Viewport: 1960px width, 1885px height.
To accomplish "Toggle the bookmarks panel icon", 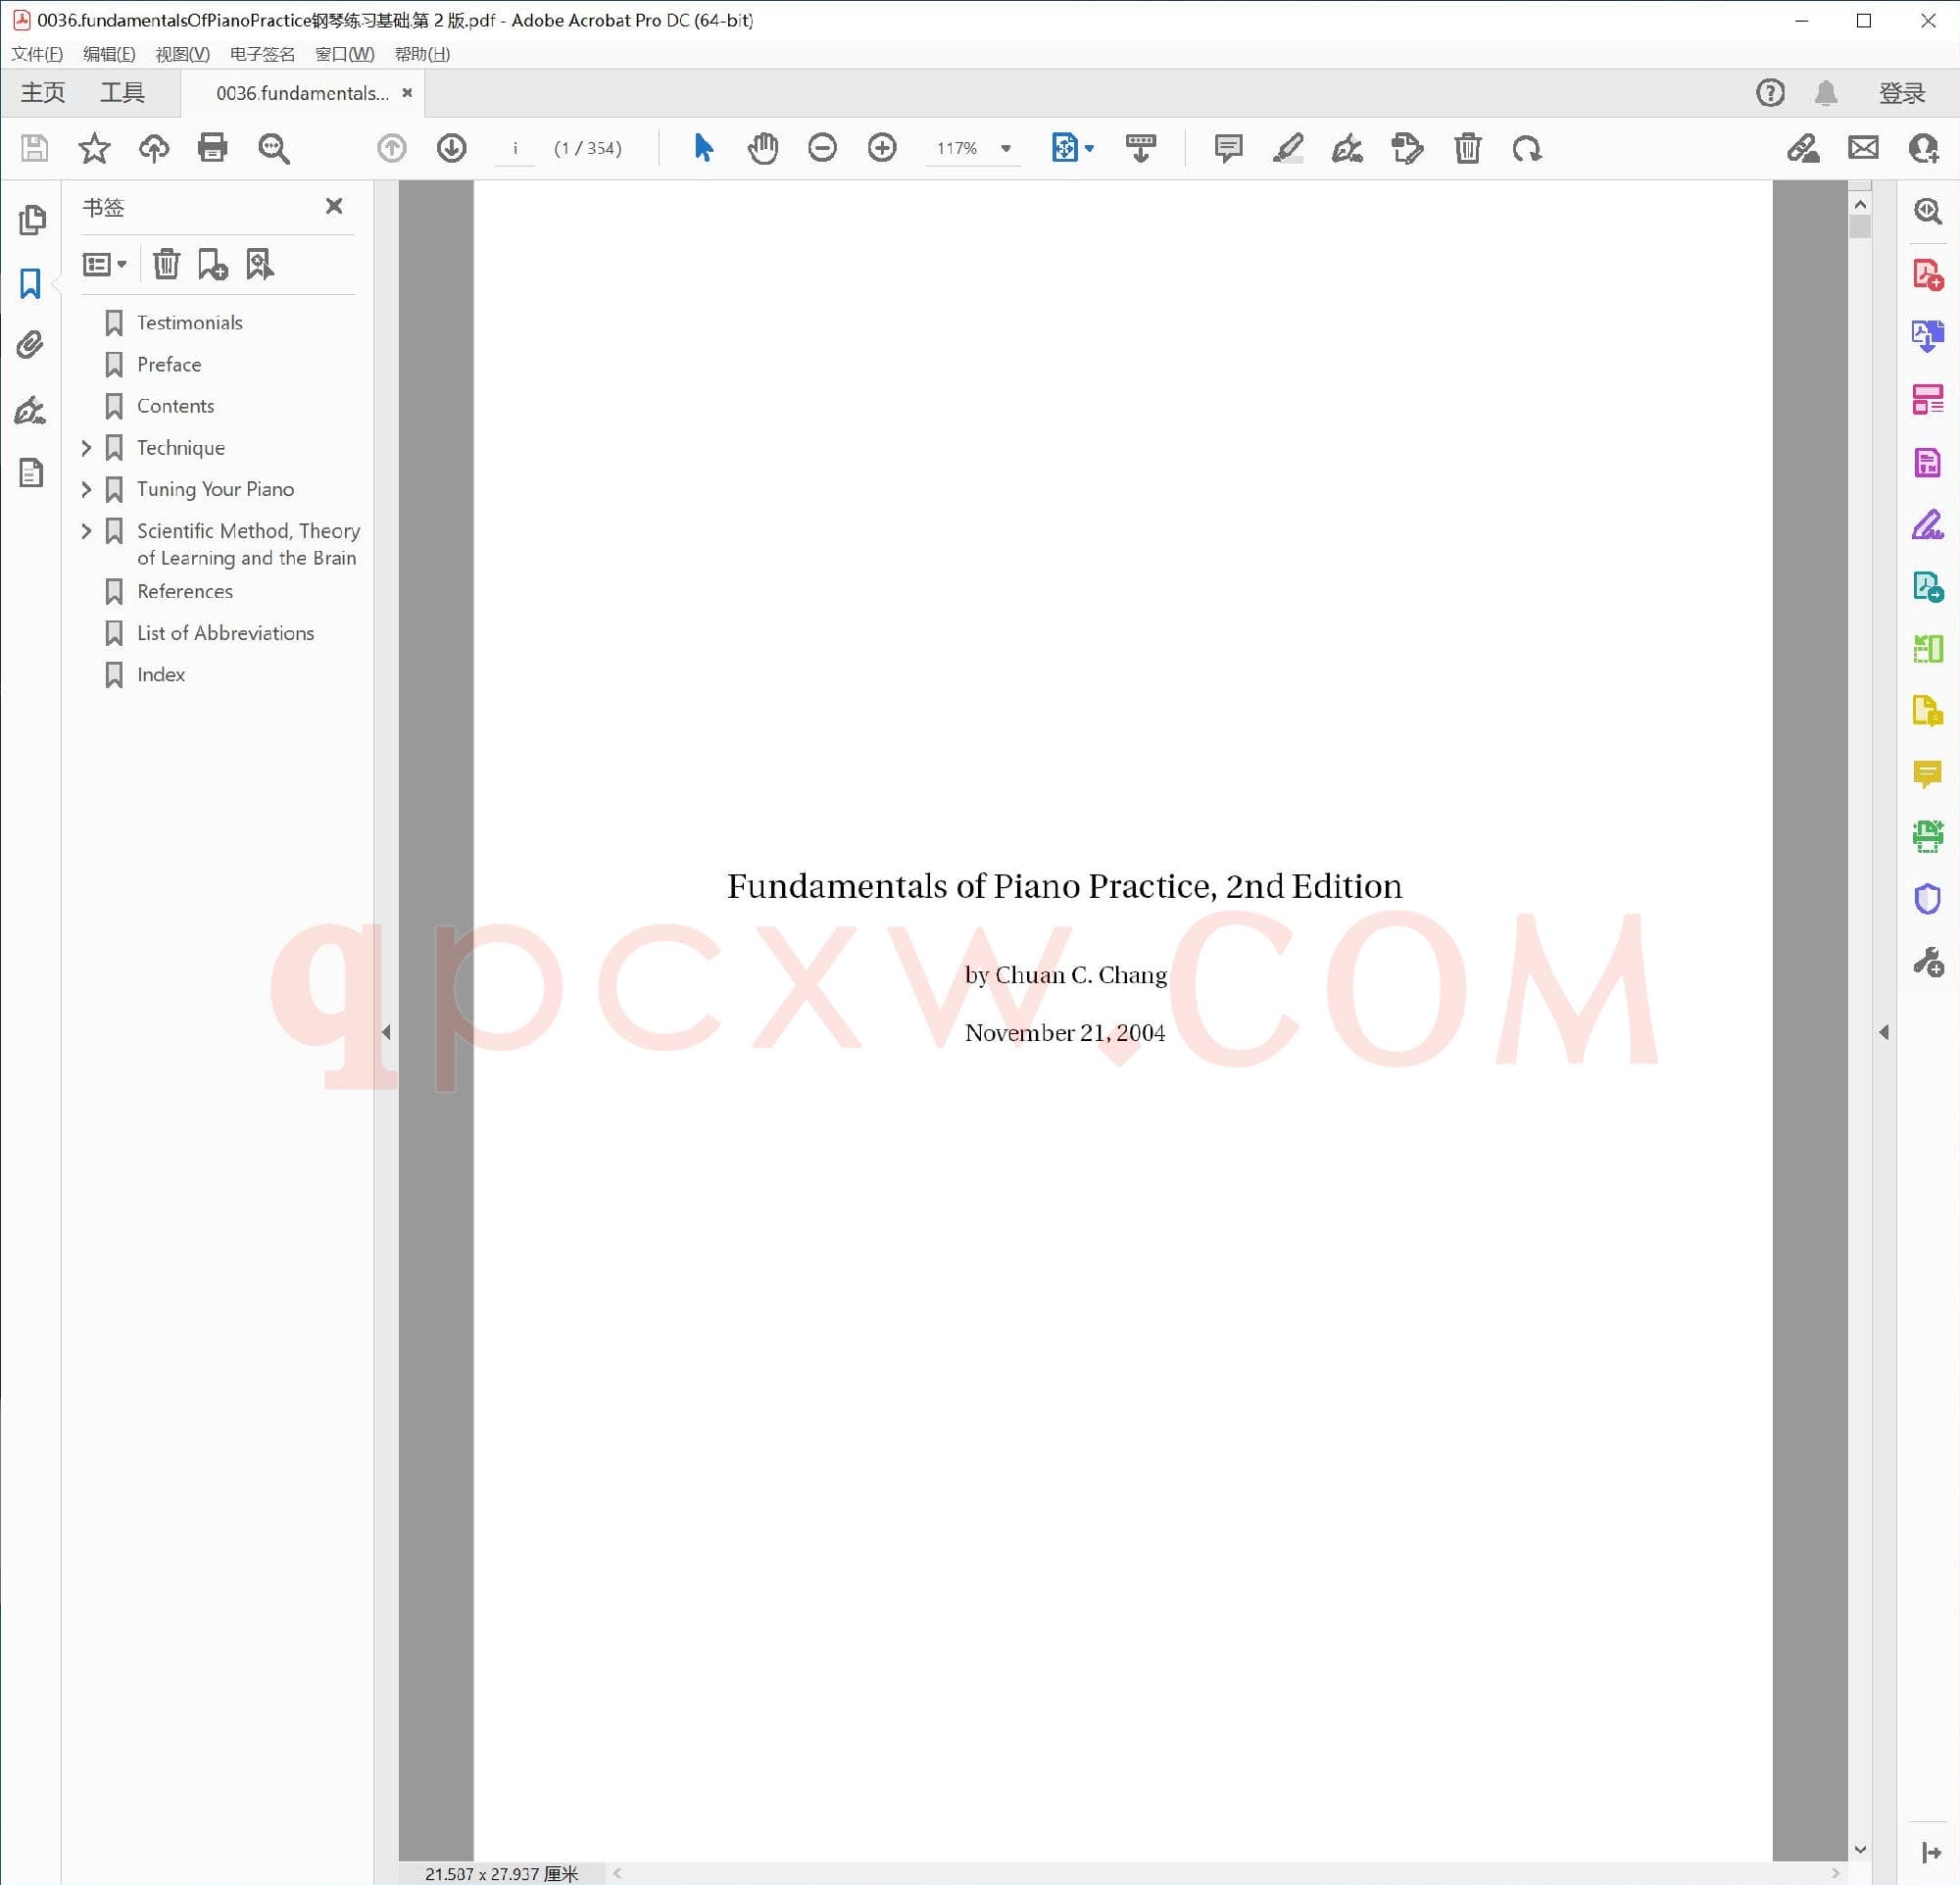I will [x=30, y=284].
